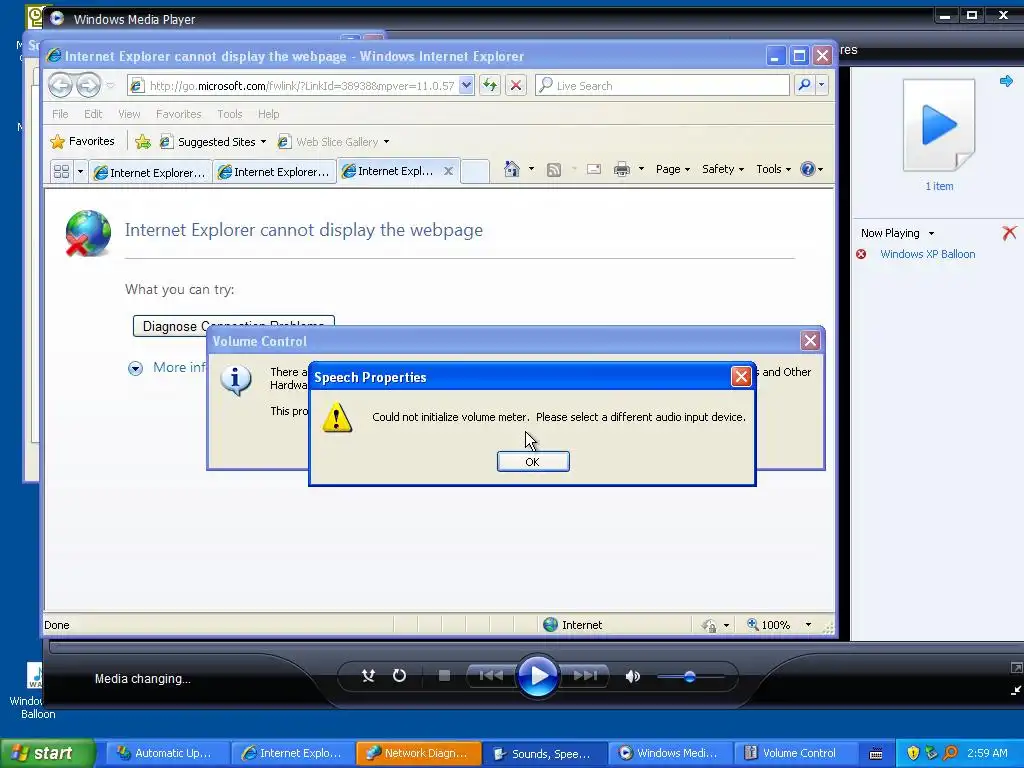1024x768 pixels.
Task: Switch to first Internet Explorer tab
Action: pyautogui.click(x=150, y=172)
